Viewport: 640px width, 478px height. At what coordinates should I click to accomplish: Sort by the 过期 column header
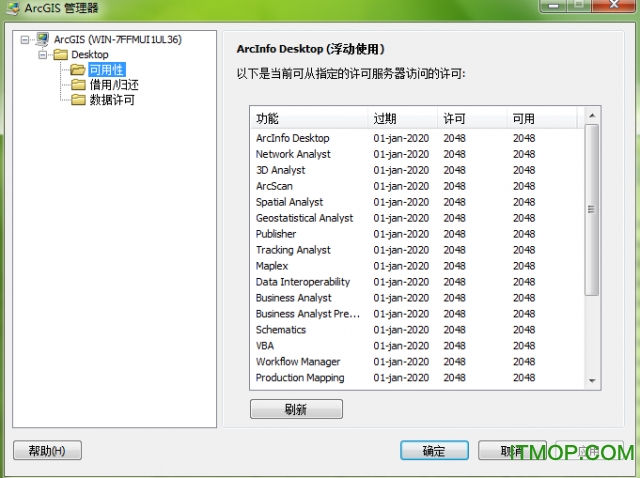pos(402,119)
